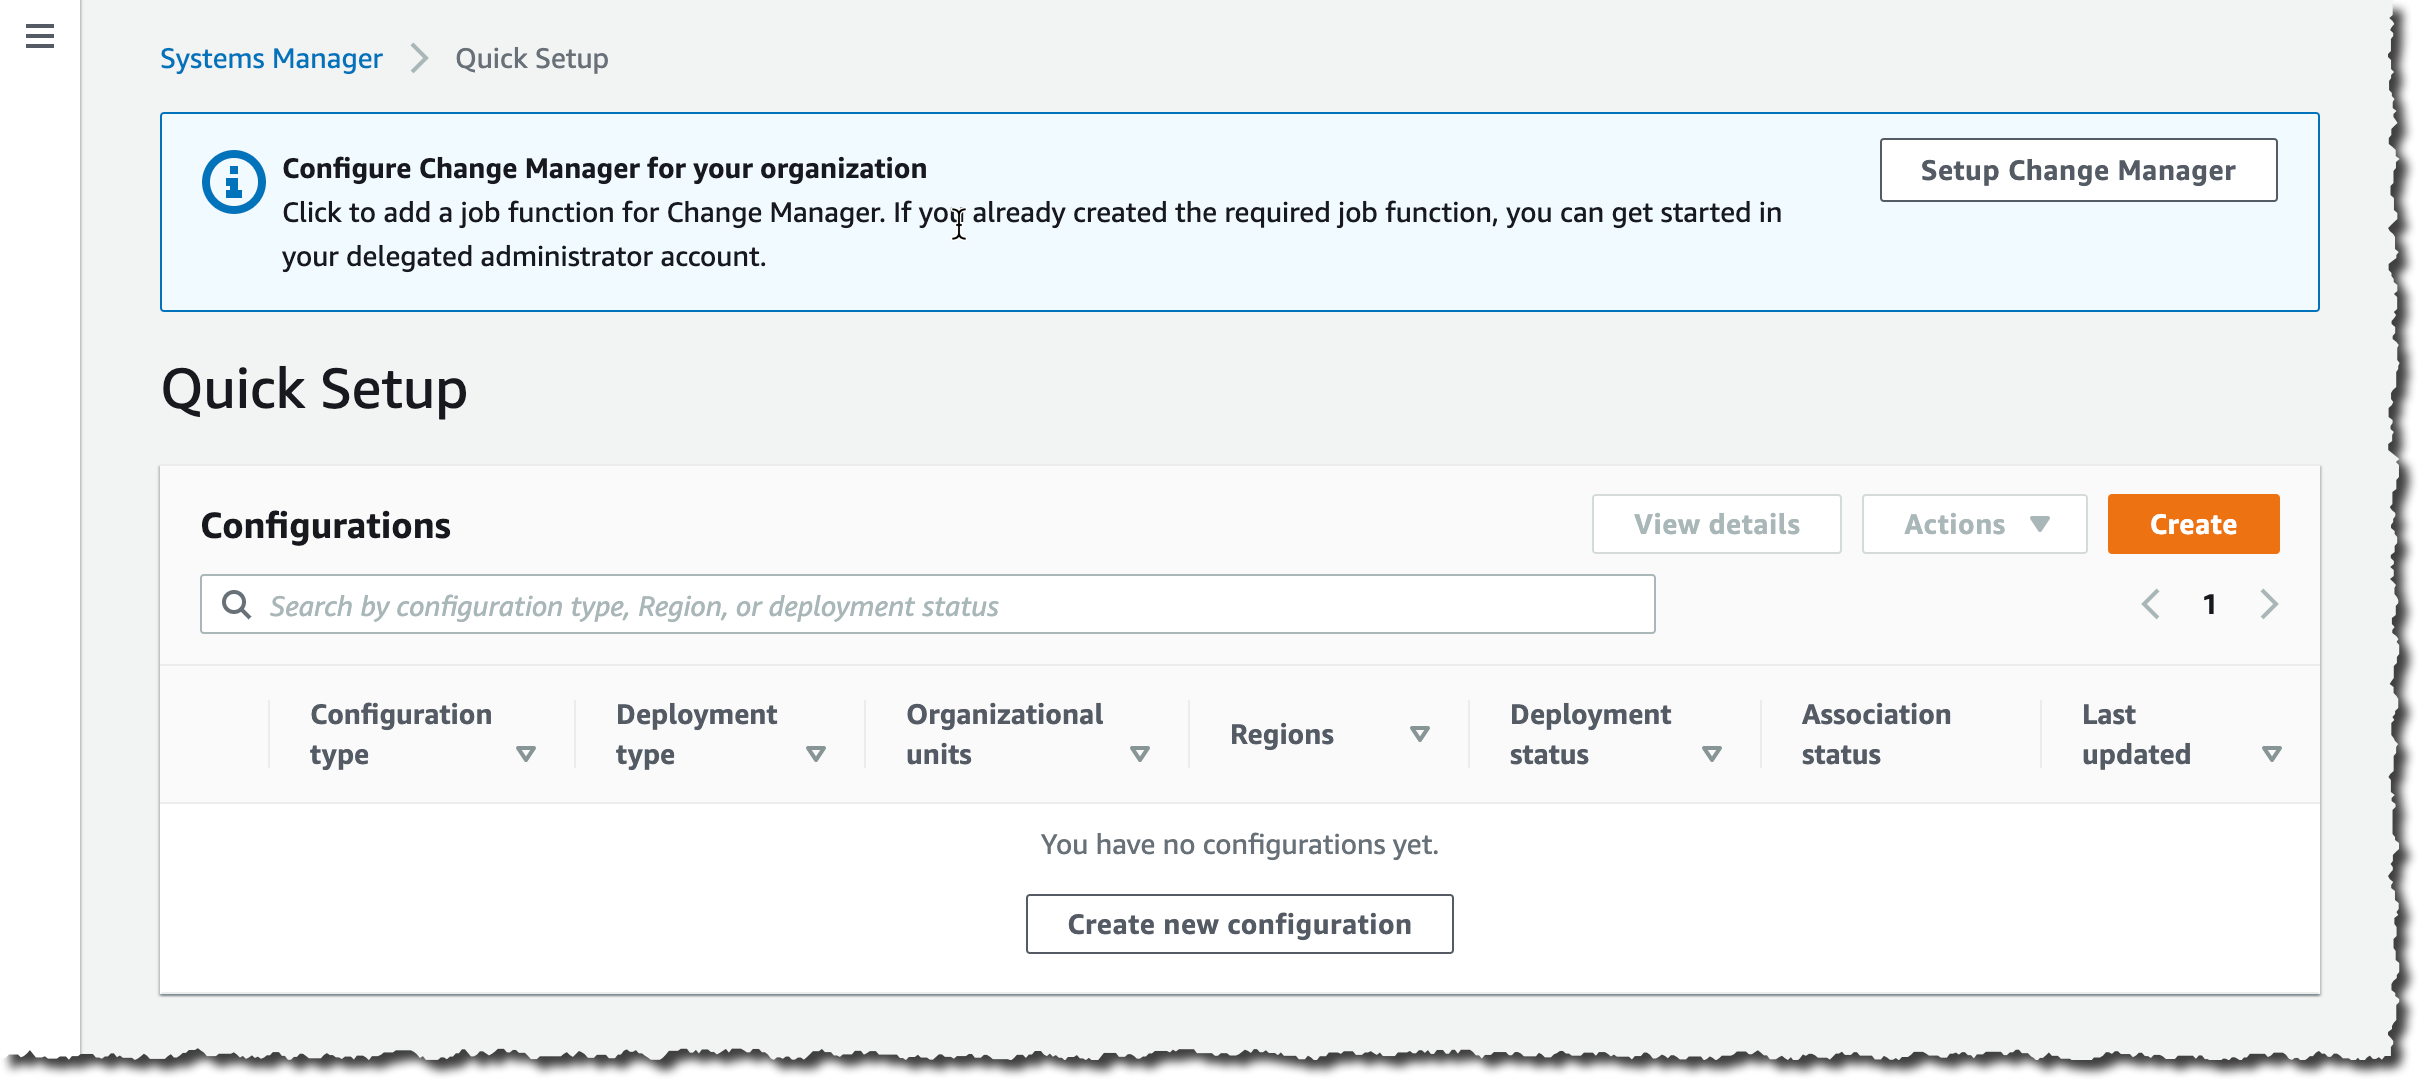Viewport: 2420px width, 1080px height.
Task: Click the previous page chevron in pagination
Action: point(2150,604)
